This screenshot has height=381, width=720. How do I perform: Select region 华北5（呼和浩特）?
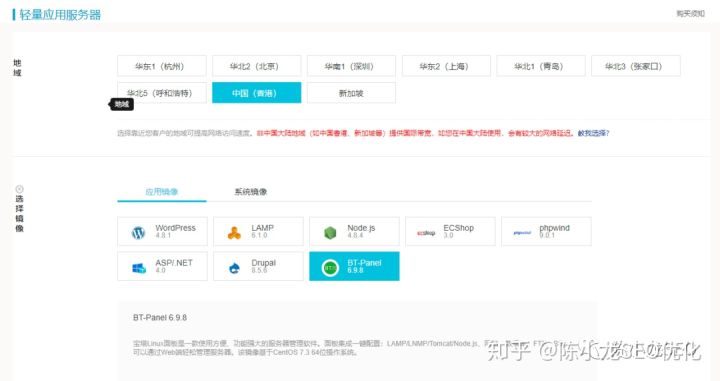tap(162, 93)
